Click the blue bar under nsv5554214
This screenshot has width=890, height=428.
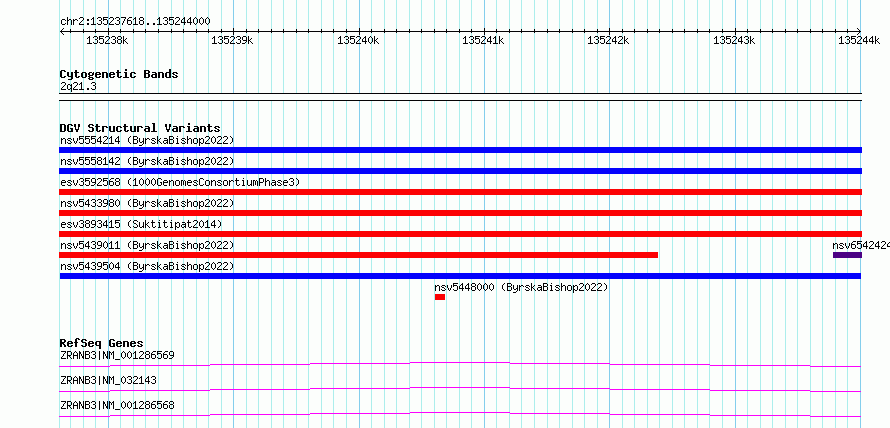point(461,150)
